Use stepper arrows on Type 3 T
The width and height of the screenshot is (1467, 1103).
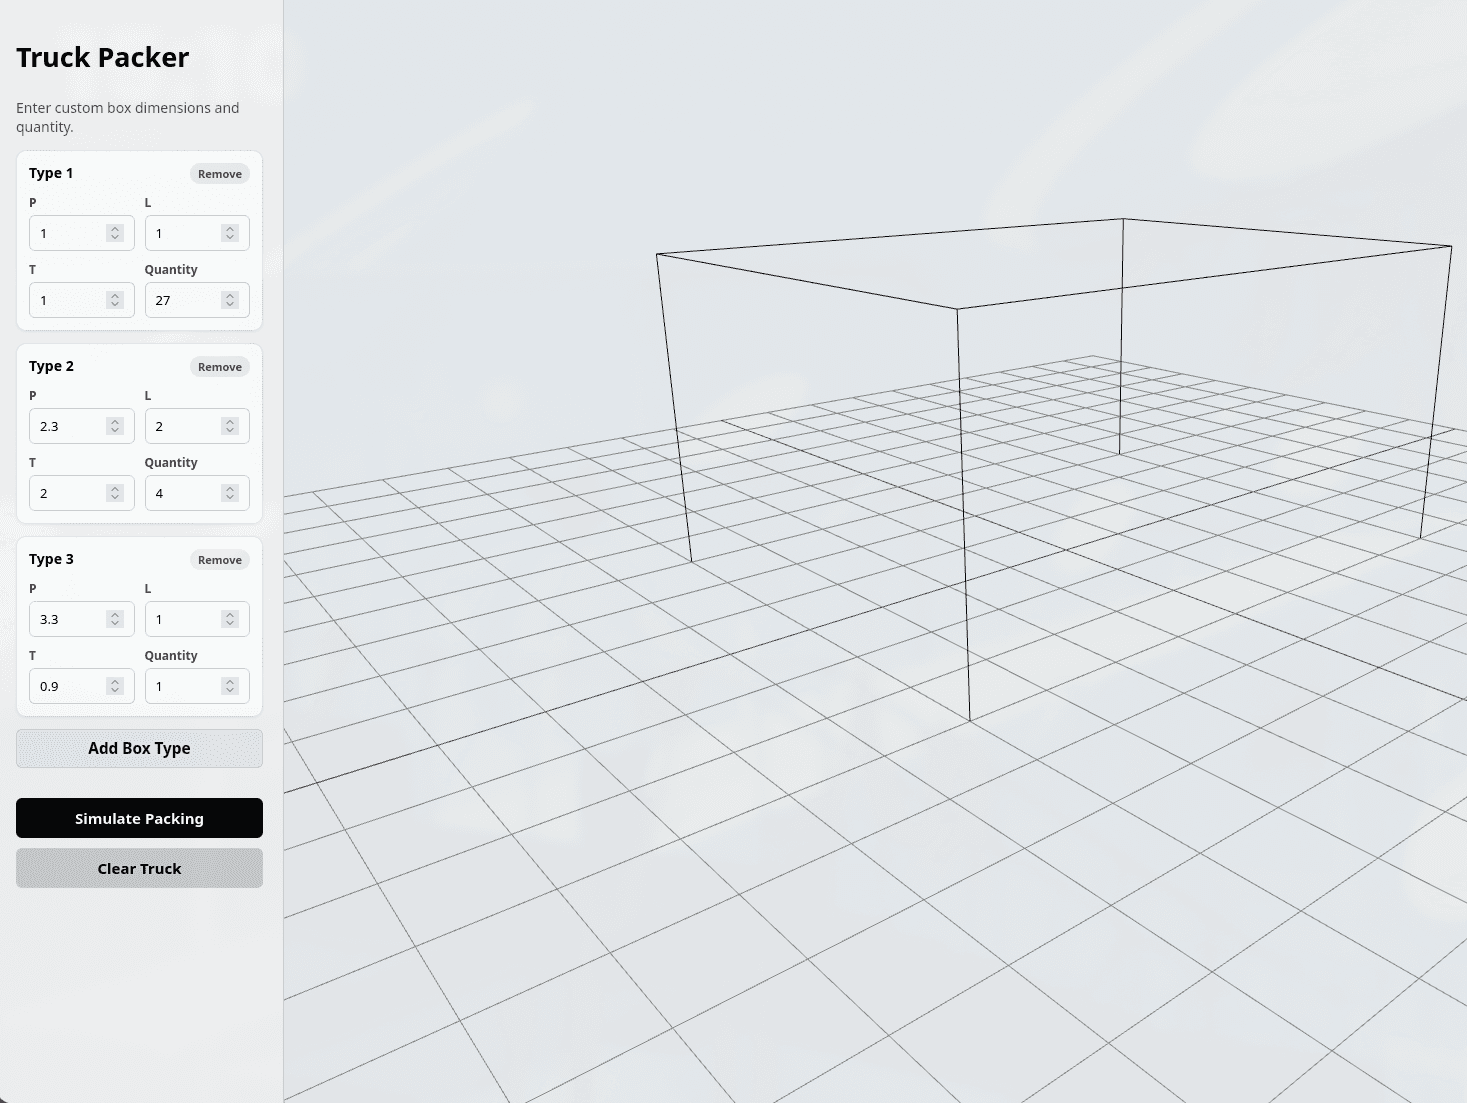pyautogui.click(x=115, y=686)
